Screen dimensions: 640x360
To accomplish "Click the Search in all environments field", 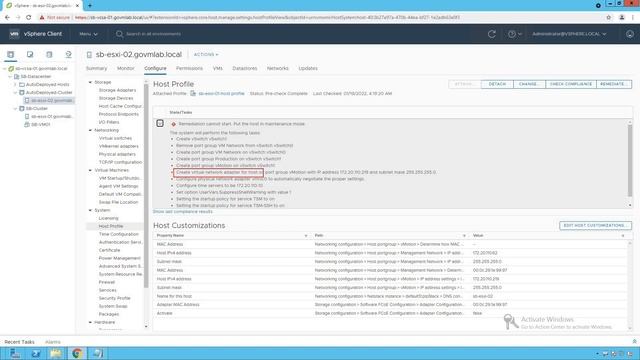I will [x=153, y=34].
